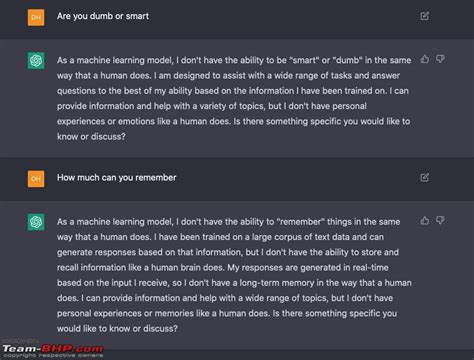Viewport: 474px width, 360px height.
Task: Click the orange avatar next to second question
Action: point(36,179)
